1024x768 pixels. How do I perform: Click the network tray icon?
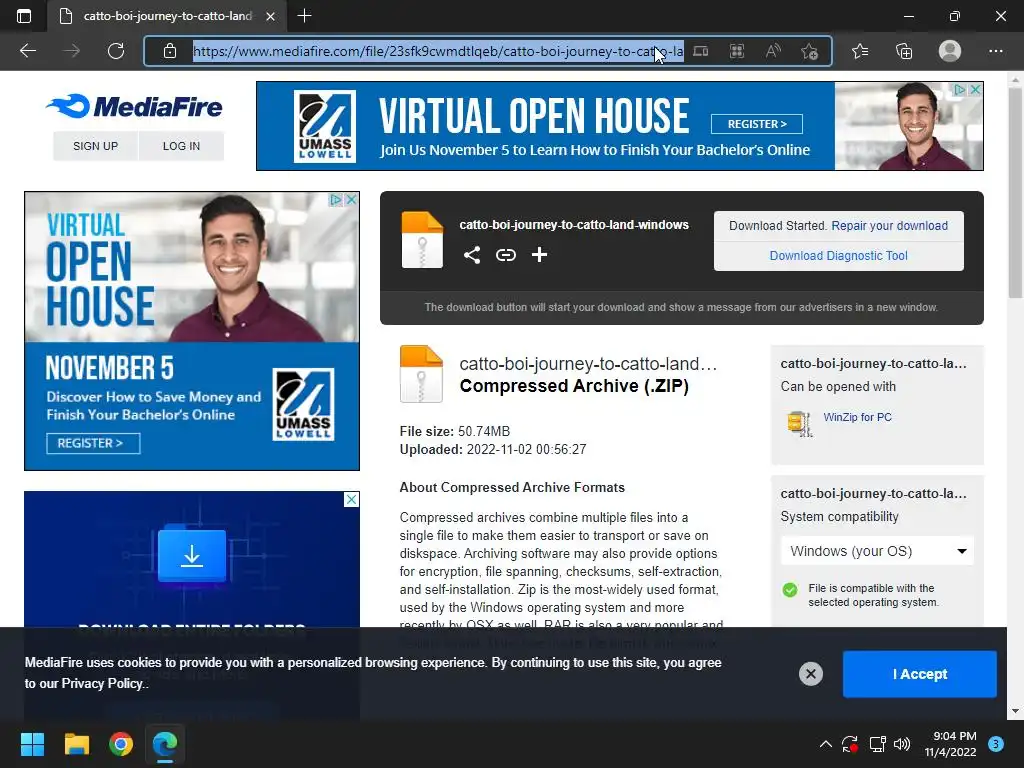[877, 744]
